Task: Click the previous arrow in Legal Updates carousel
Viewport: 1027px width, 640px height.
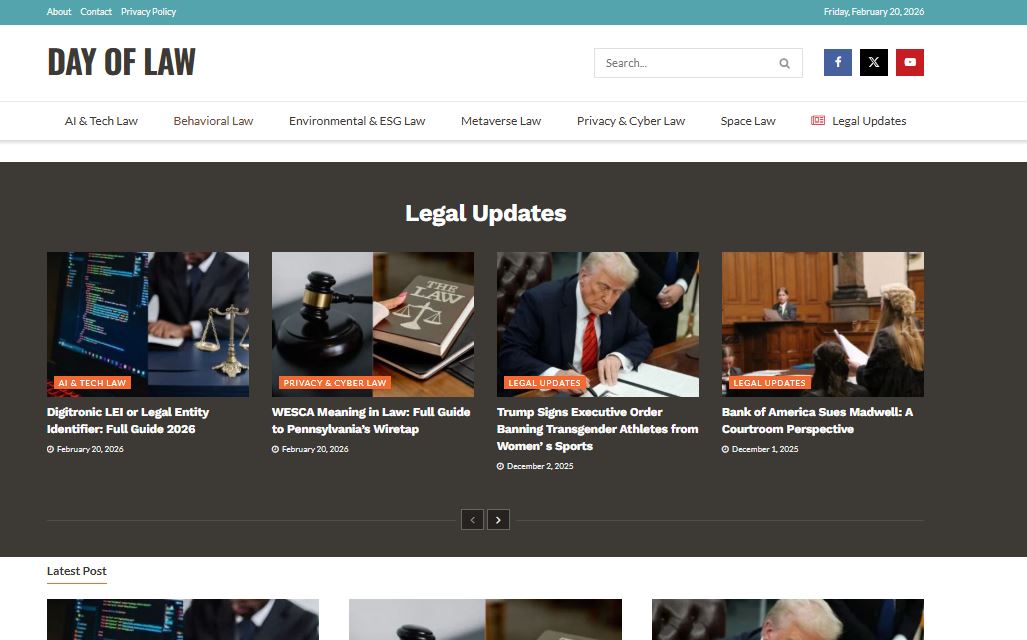Action: tap(472, 519)
